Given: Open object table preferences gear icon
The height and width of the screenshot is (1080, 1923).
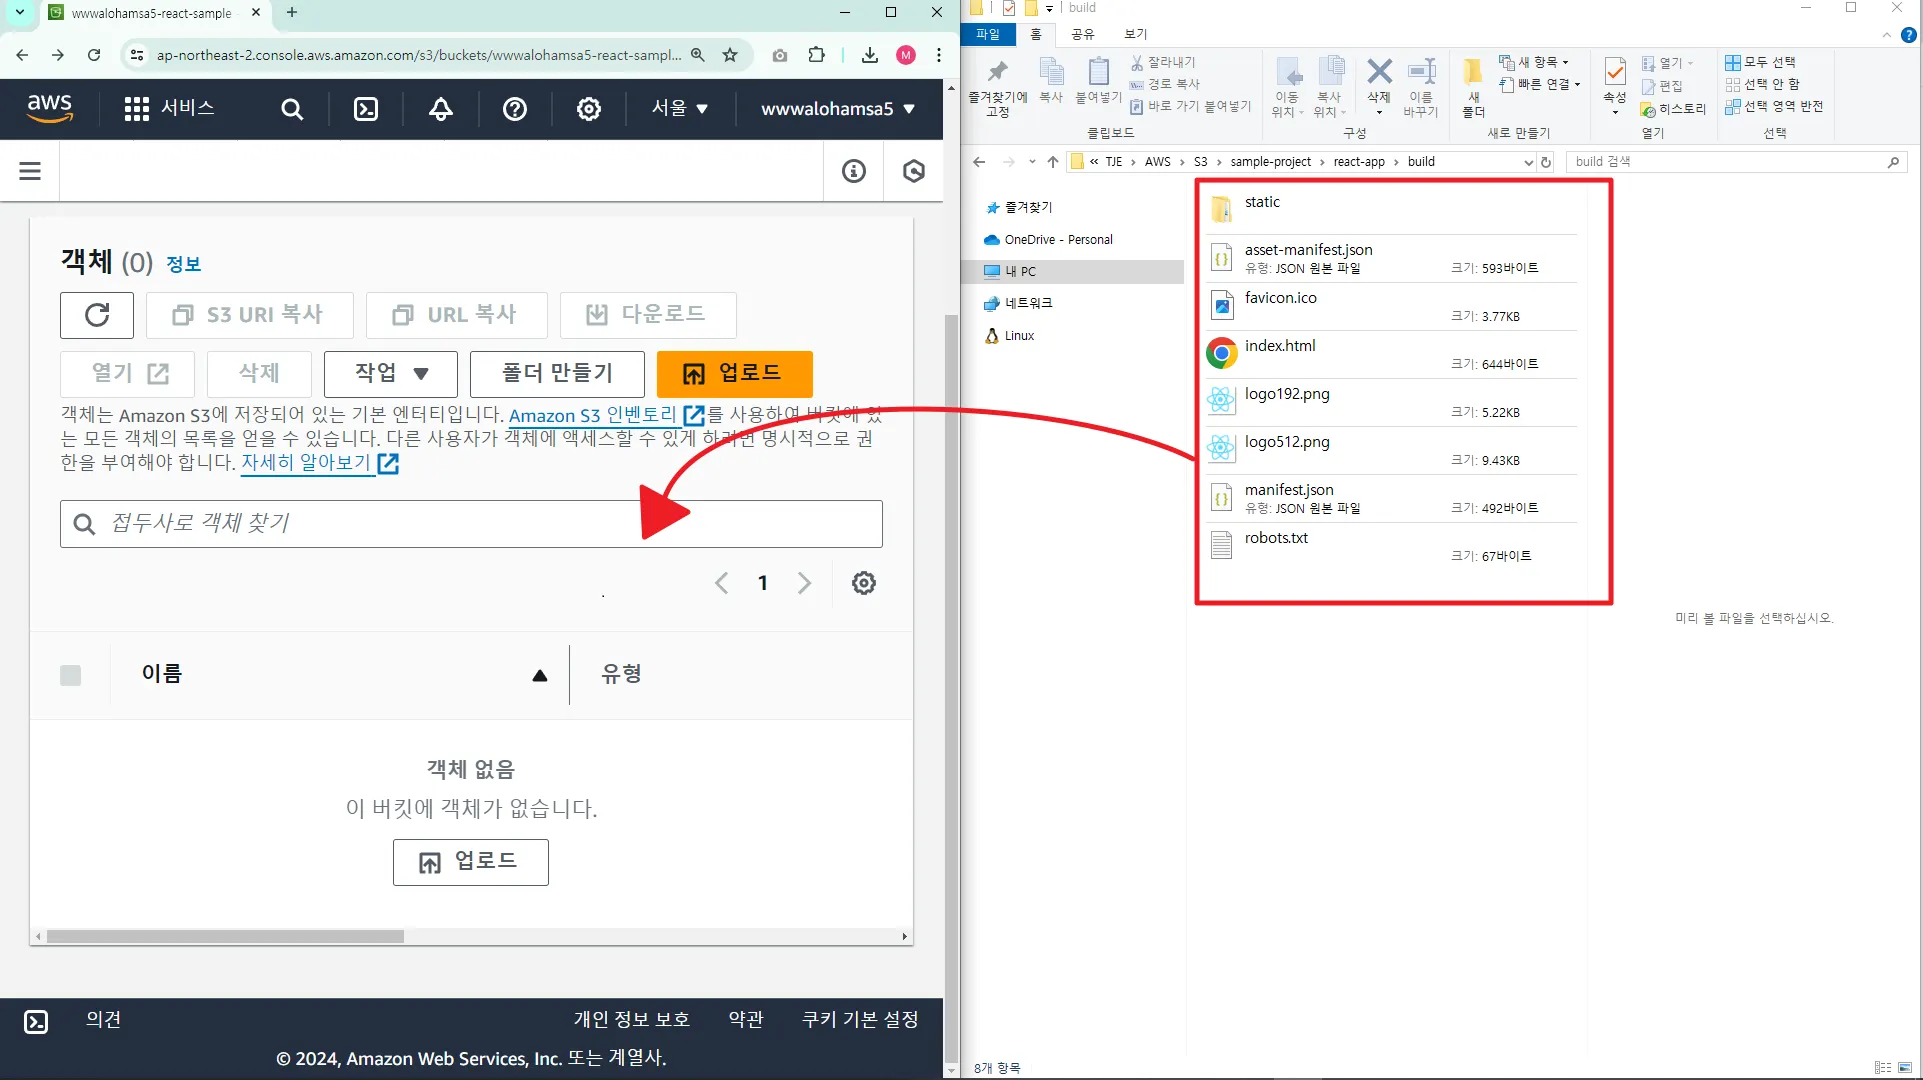Looking at the screenshot, I should tap(863, 583).
